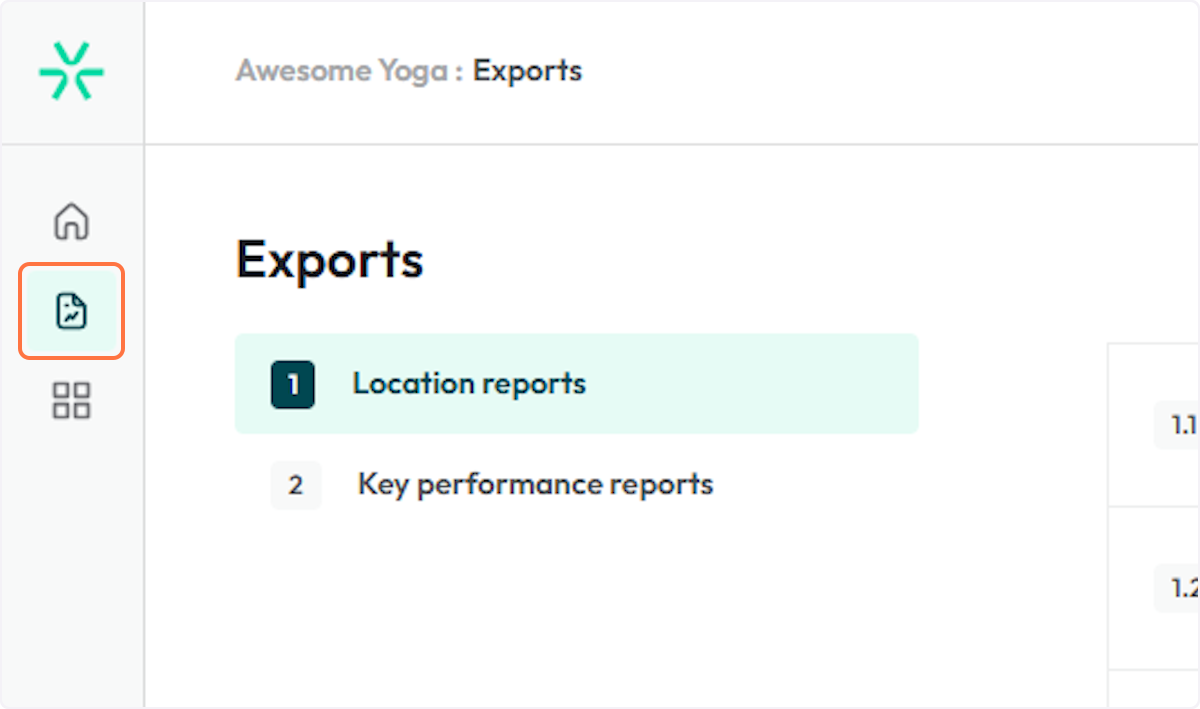Open Home from the sidebar

tap(71, 221)
